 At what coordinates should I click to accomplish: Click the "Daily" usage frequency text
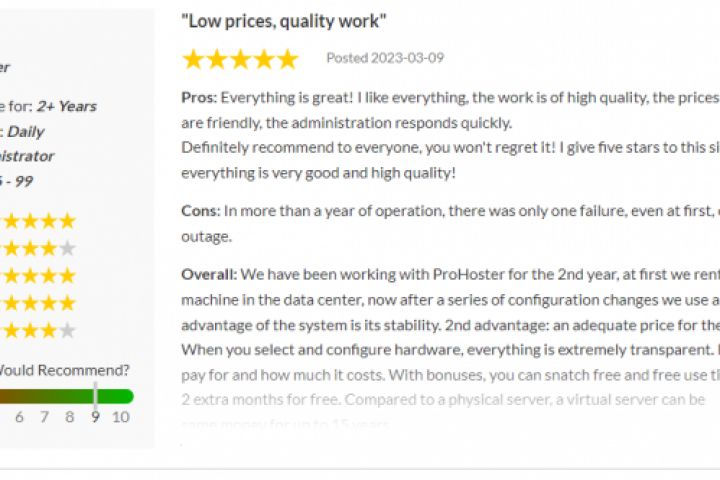(x=26, y=131)
